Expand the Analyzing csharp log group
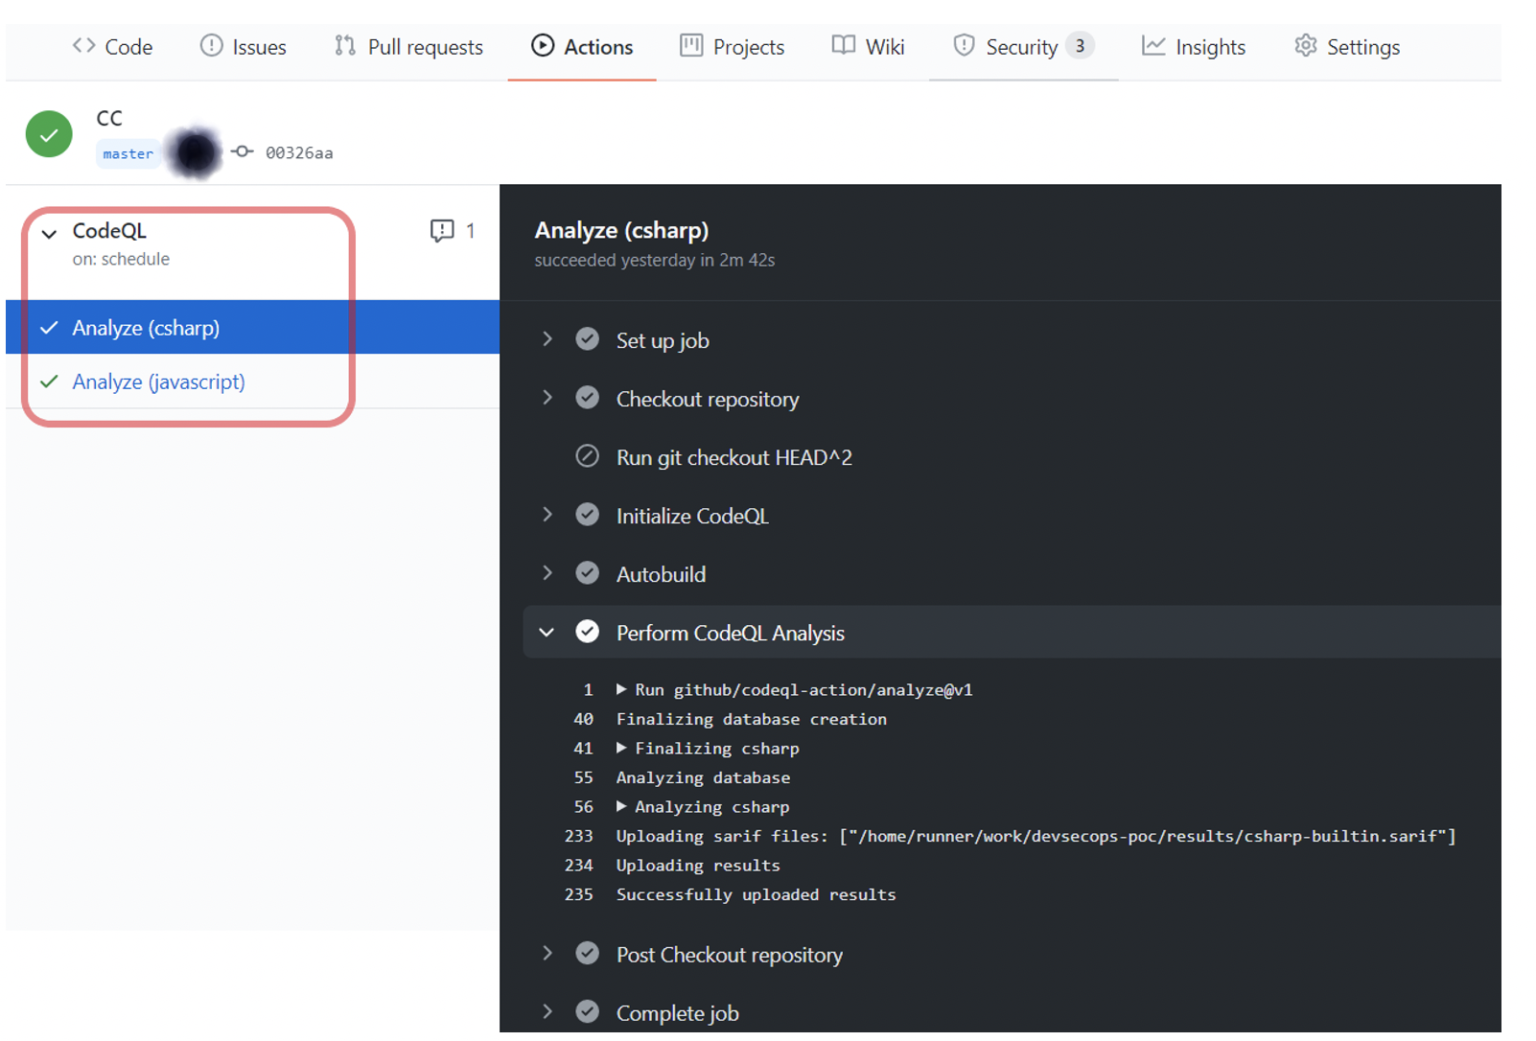 pyautogui.click(x=621, y=806)
